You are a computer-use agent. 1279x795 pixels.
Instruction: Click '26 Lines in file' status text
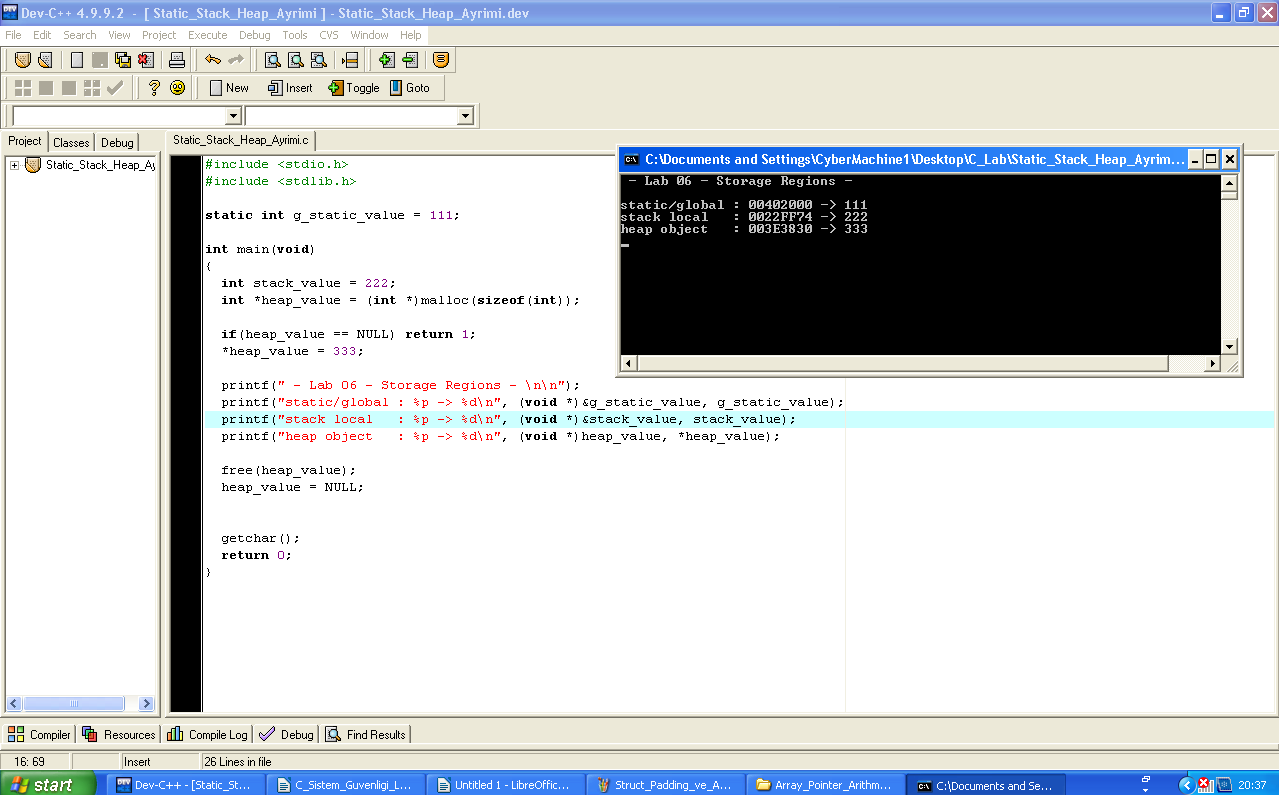pyautogui.click(x=239, y=762)
